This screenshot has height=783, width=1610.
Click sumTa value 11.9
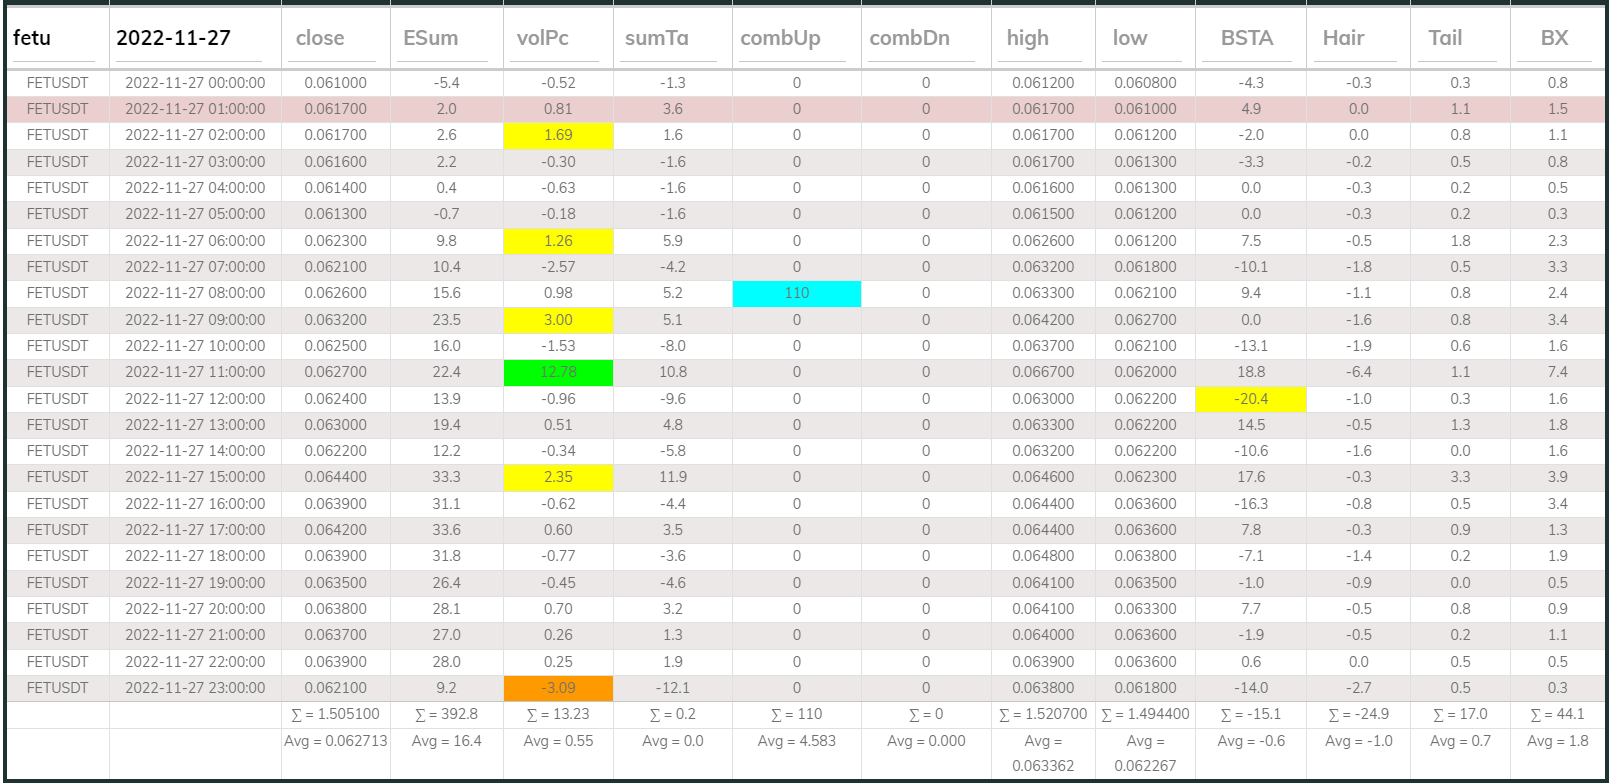[673, 477]
